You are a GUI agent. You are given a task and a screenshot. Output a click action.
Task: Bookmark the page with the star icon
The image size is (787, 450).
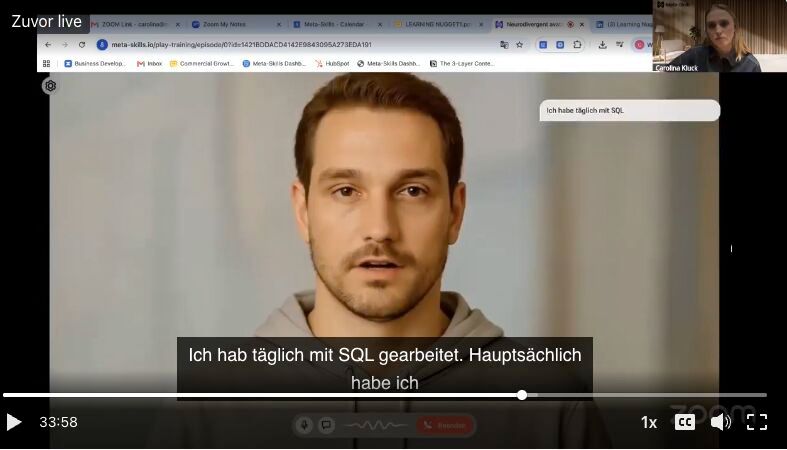coord(519,45)
